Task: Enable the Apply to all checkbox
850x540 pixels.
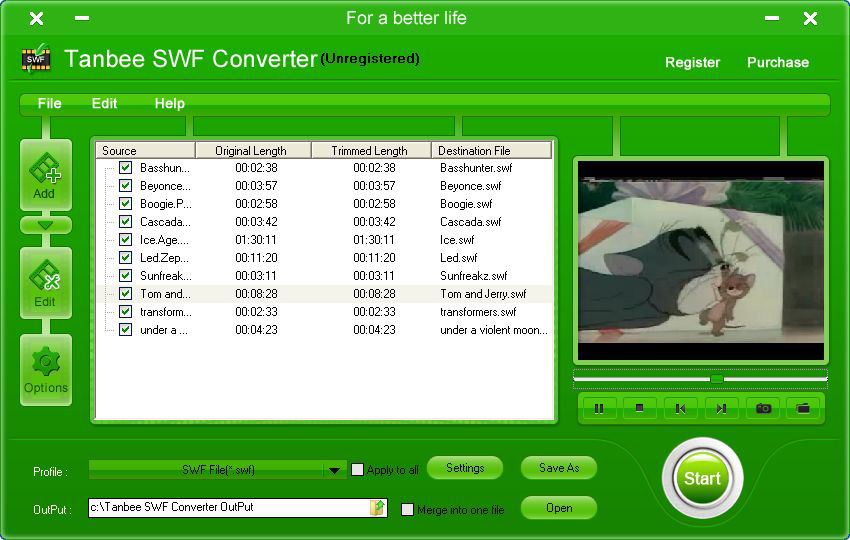Action: click(x=357, y=470)
